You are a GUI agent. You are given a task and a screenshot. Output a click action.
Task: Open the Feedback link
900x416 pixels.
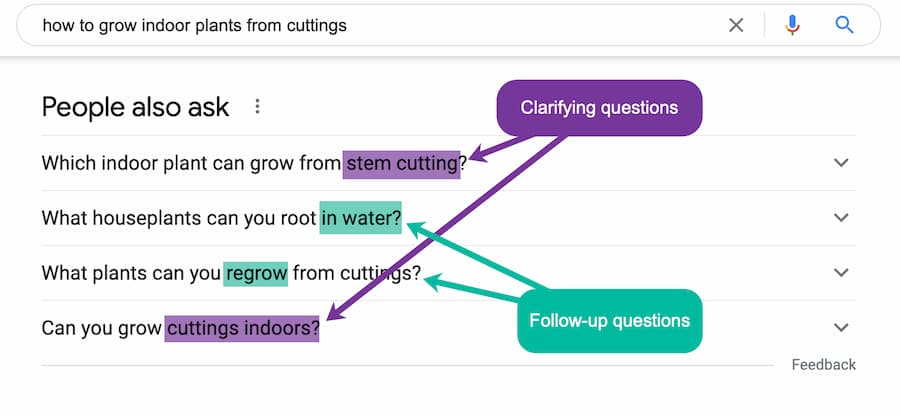click(x=823, y=365)
